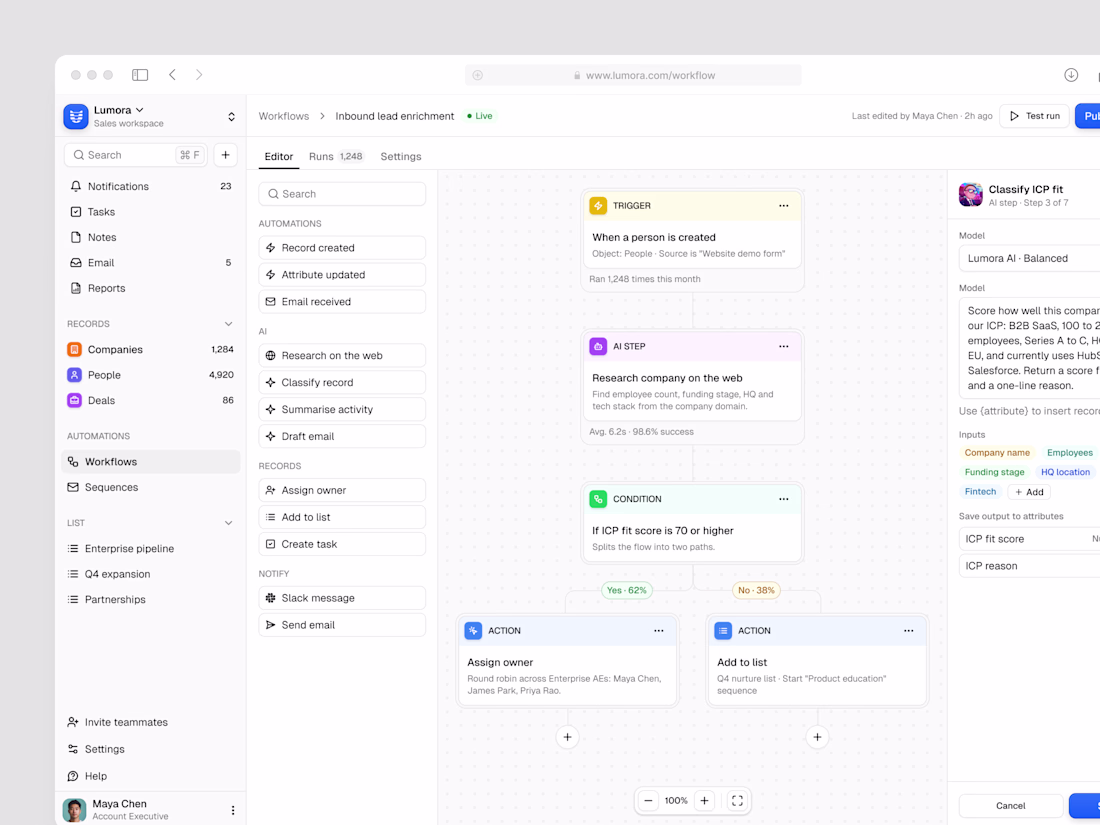1100x825 pixels.
Task: Switch to the Runs tab
Action: click(335, 156)
